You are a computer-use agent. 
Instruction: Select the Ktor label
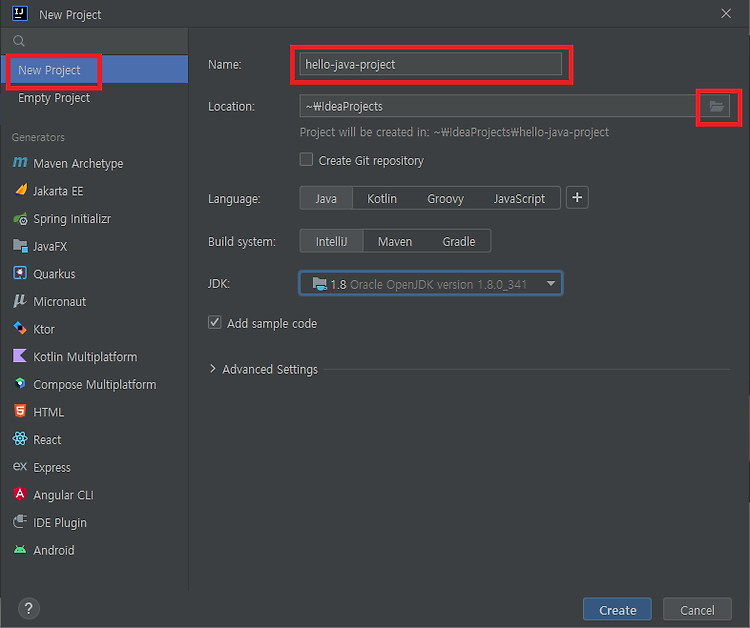point(44,329)
